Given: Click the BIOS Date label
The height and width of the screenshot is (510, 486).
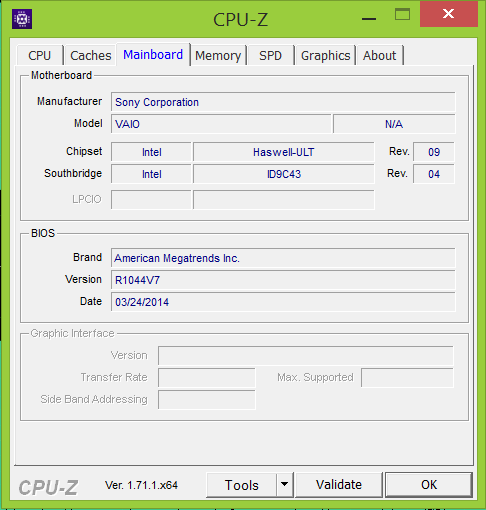Looking at the screenshot, I should (91, 301).
